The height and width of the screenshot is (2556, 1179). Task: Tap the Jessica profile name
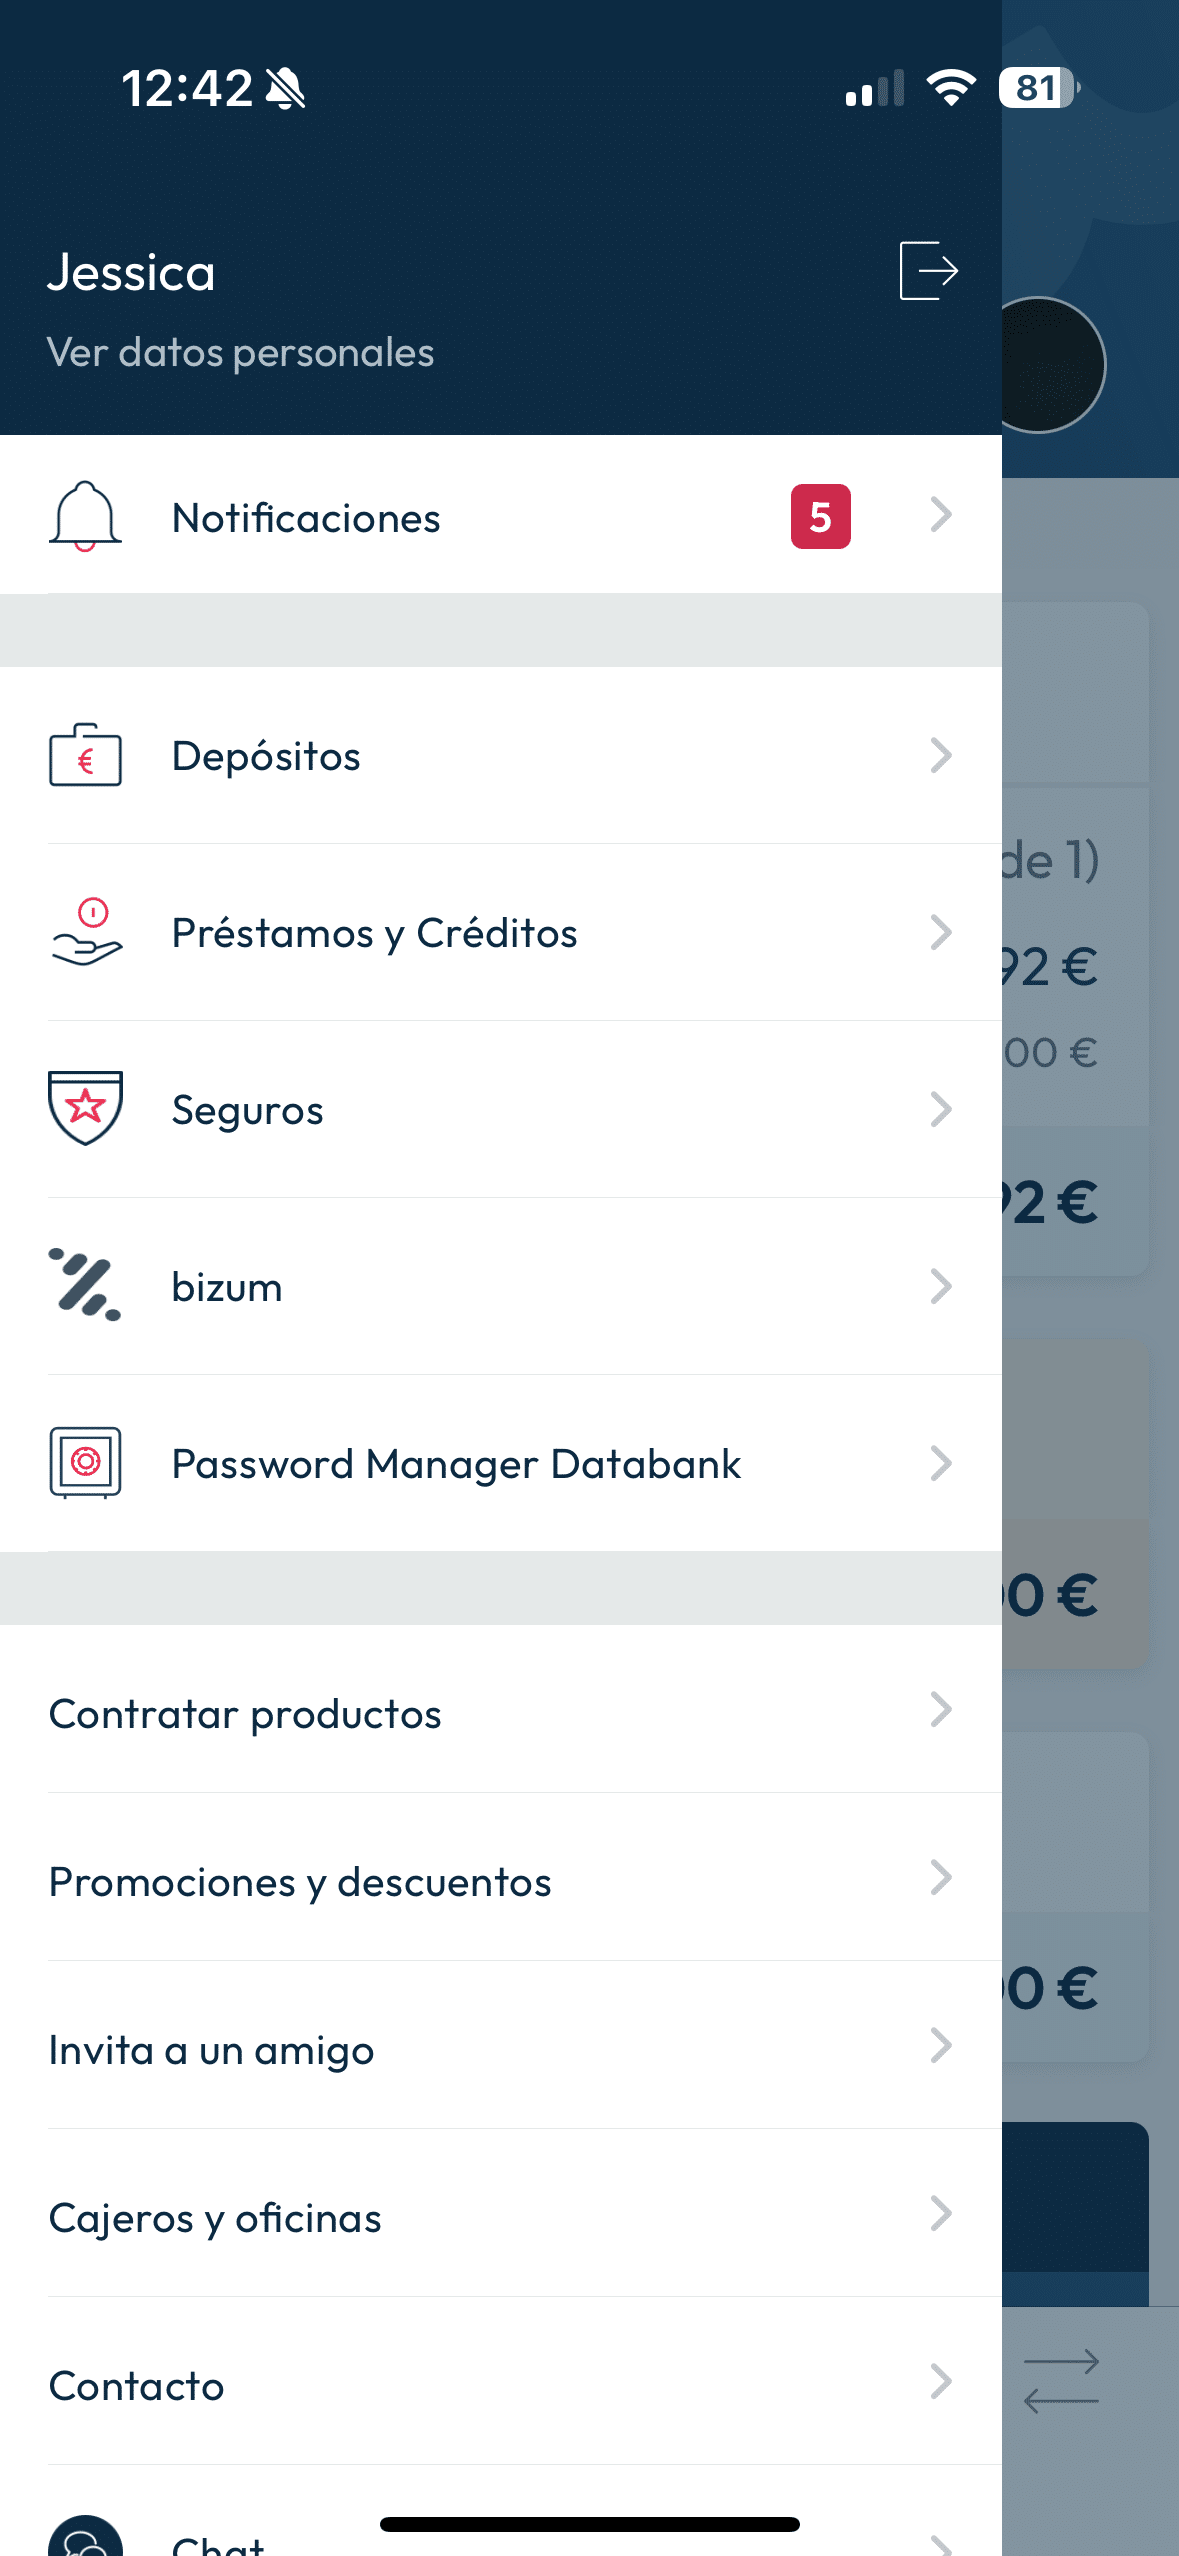pyautogui.click(x=131, y=273)
